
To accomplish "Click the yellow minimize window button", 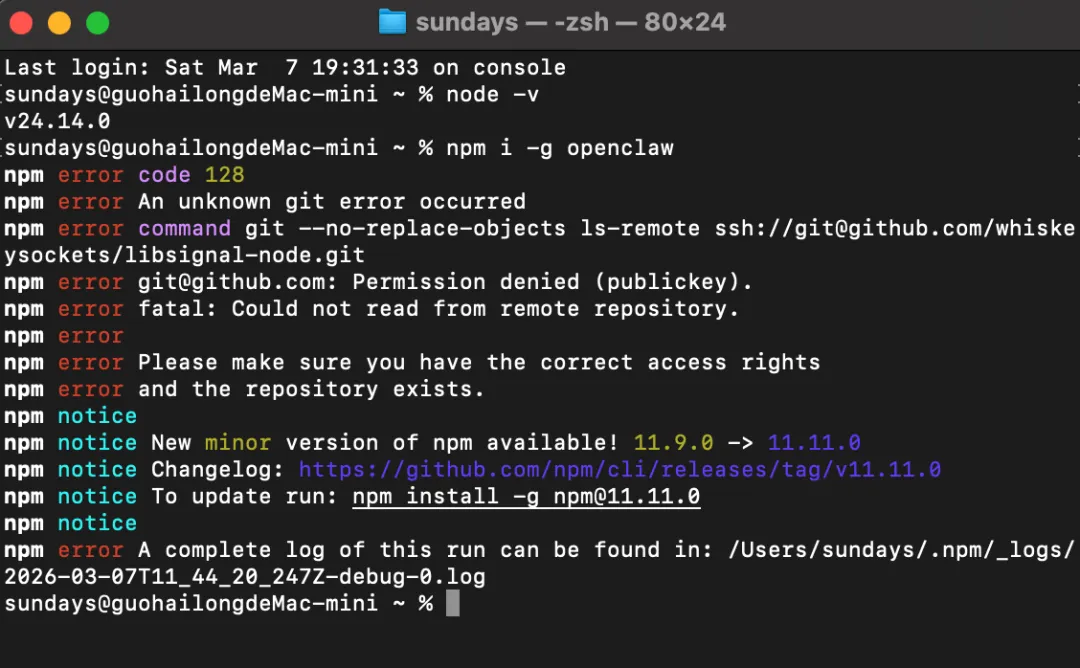I will pyautogui.click(x=59, y=22).
